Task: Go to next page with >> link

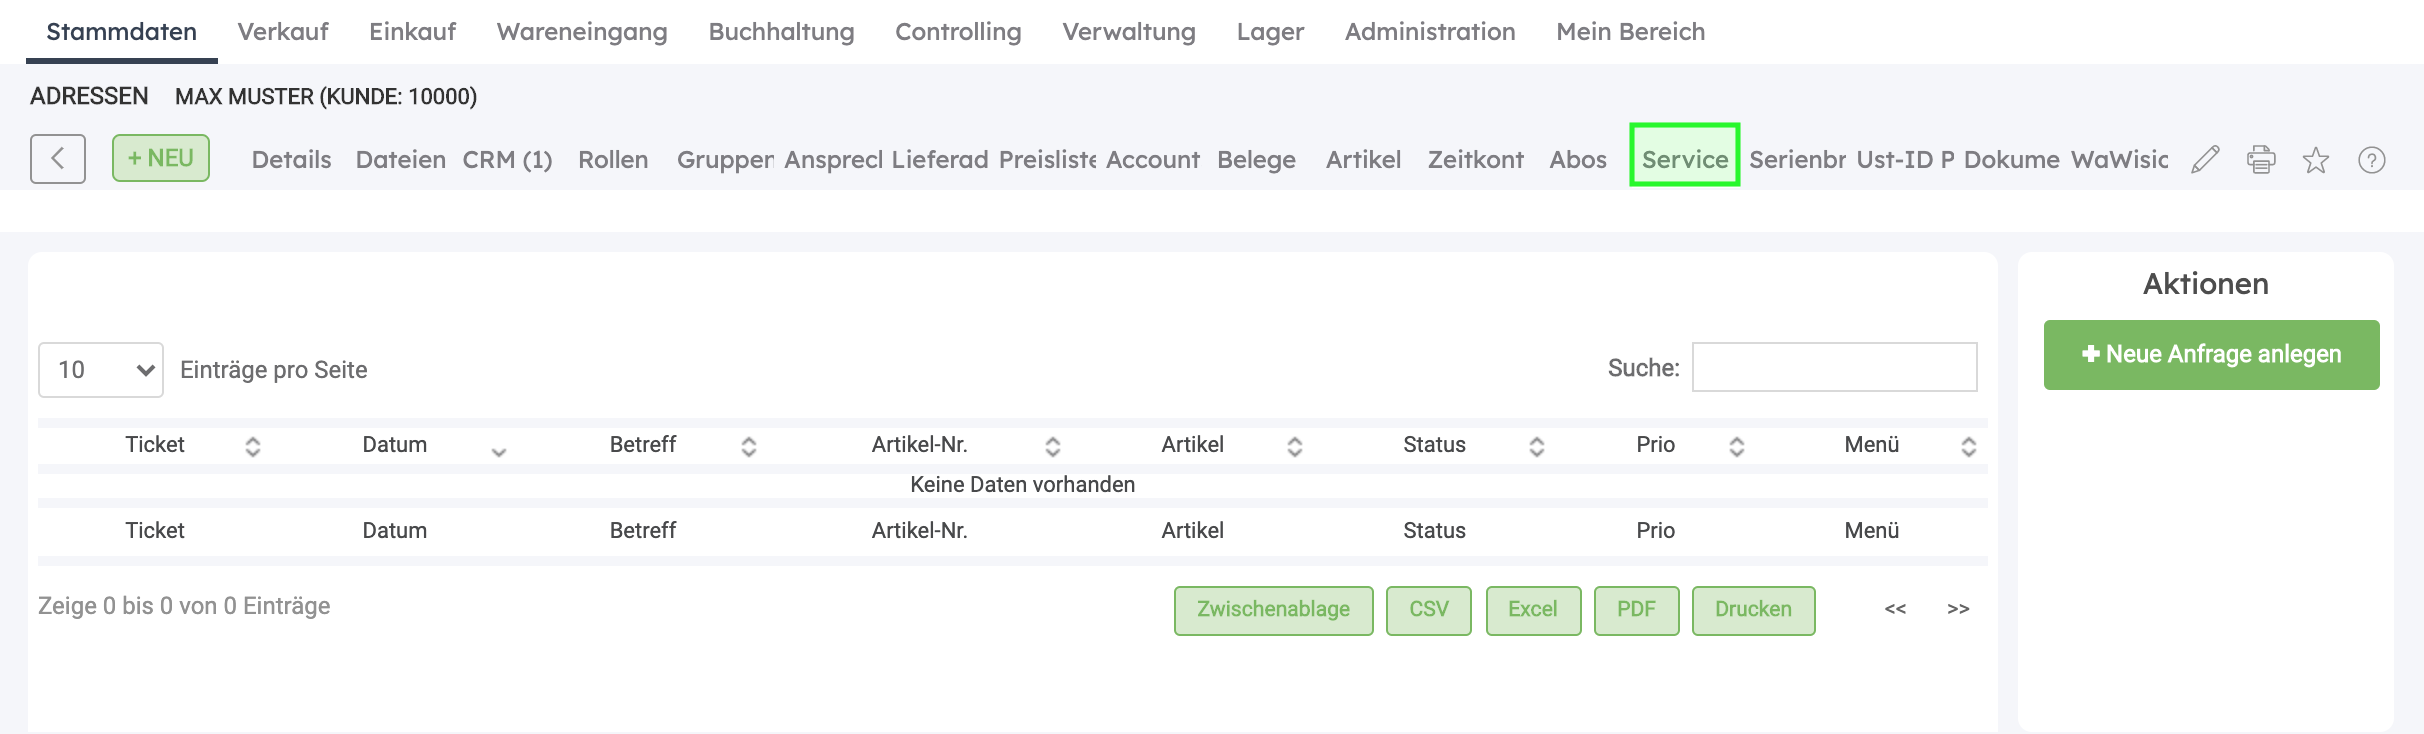Action: 1958,608
